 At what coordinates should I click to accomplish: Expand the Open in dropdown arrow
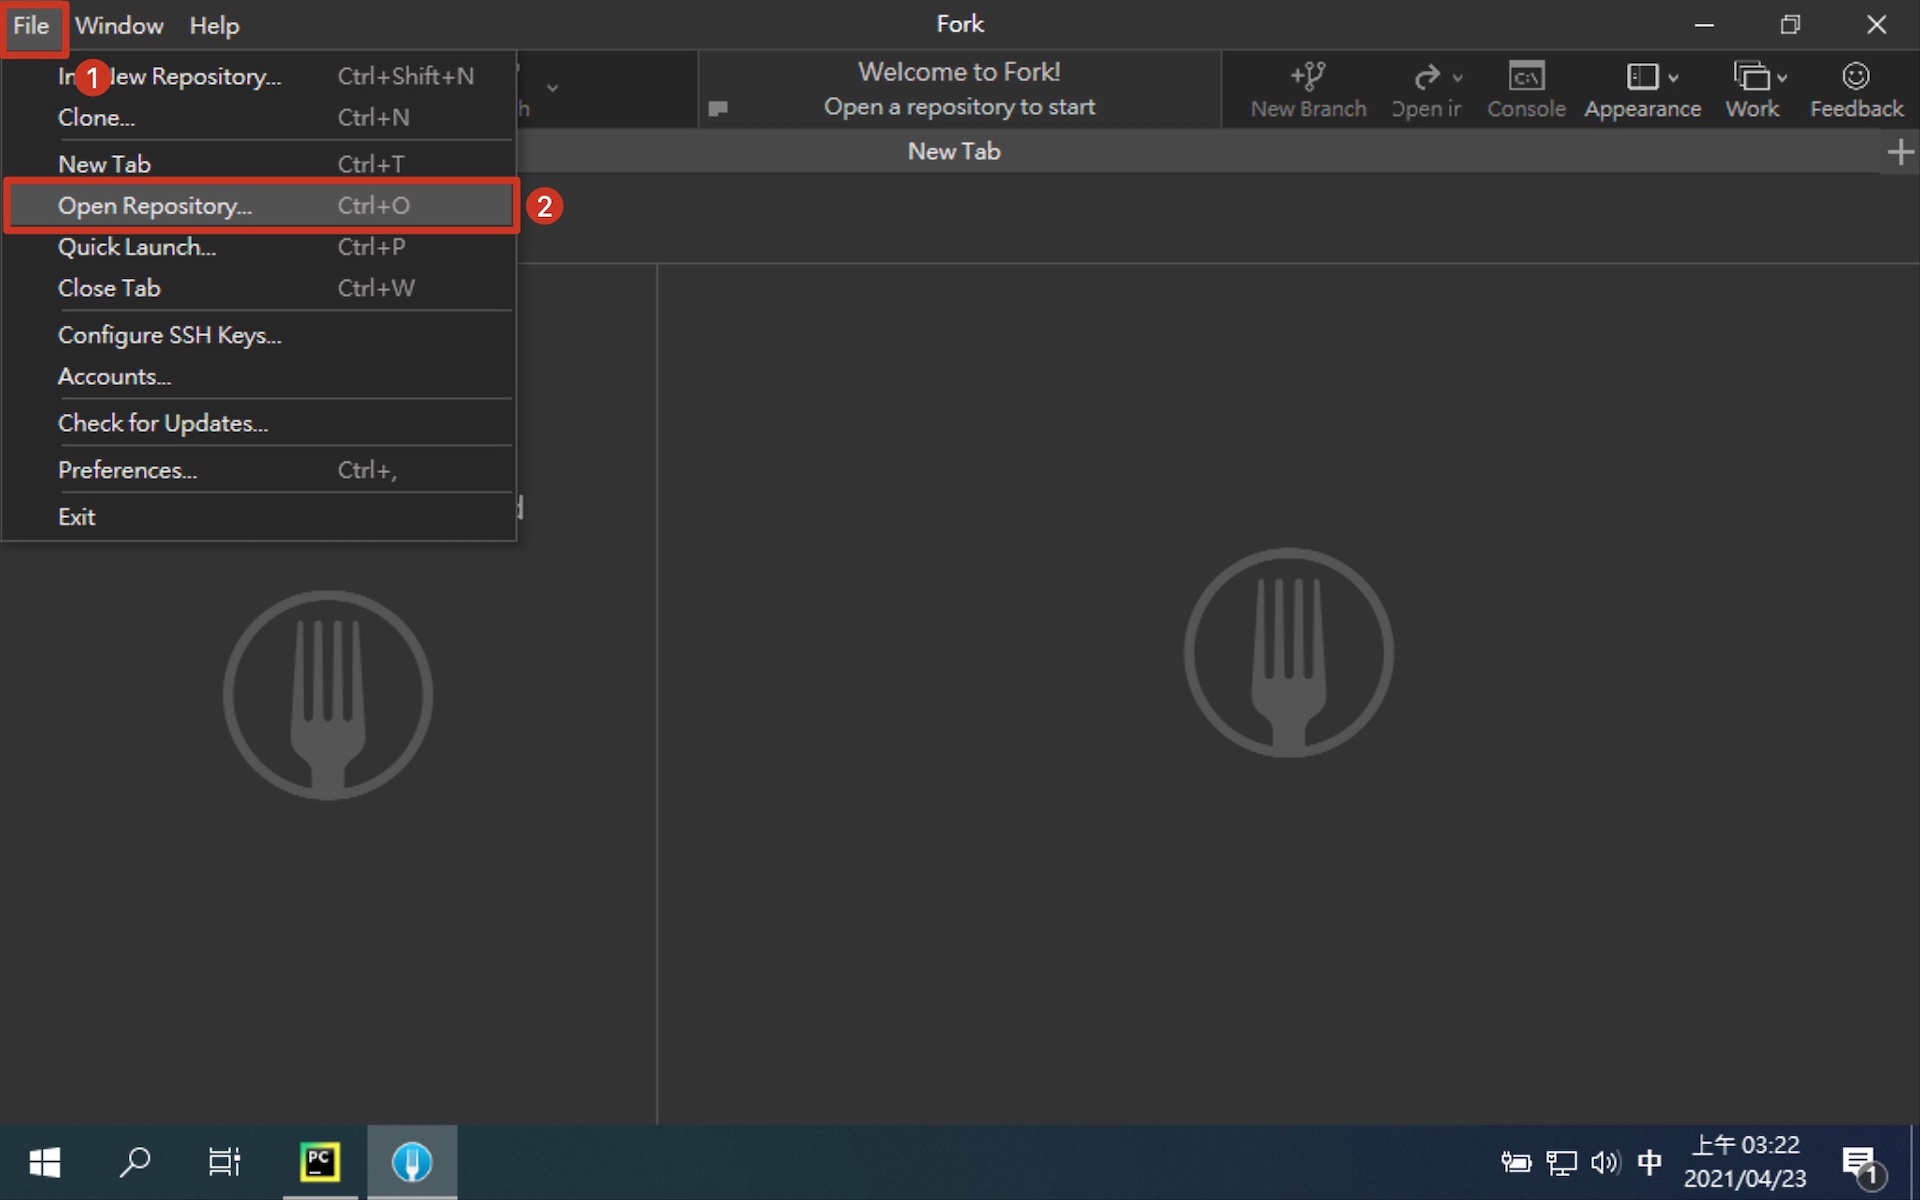[1458, 78]
